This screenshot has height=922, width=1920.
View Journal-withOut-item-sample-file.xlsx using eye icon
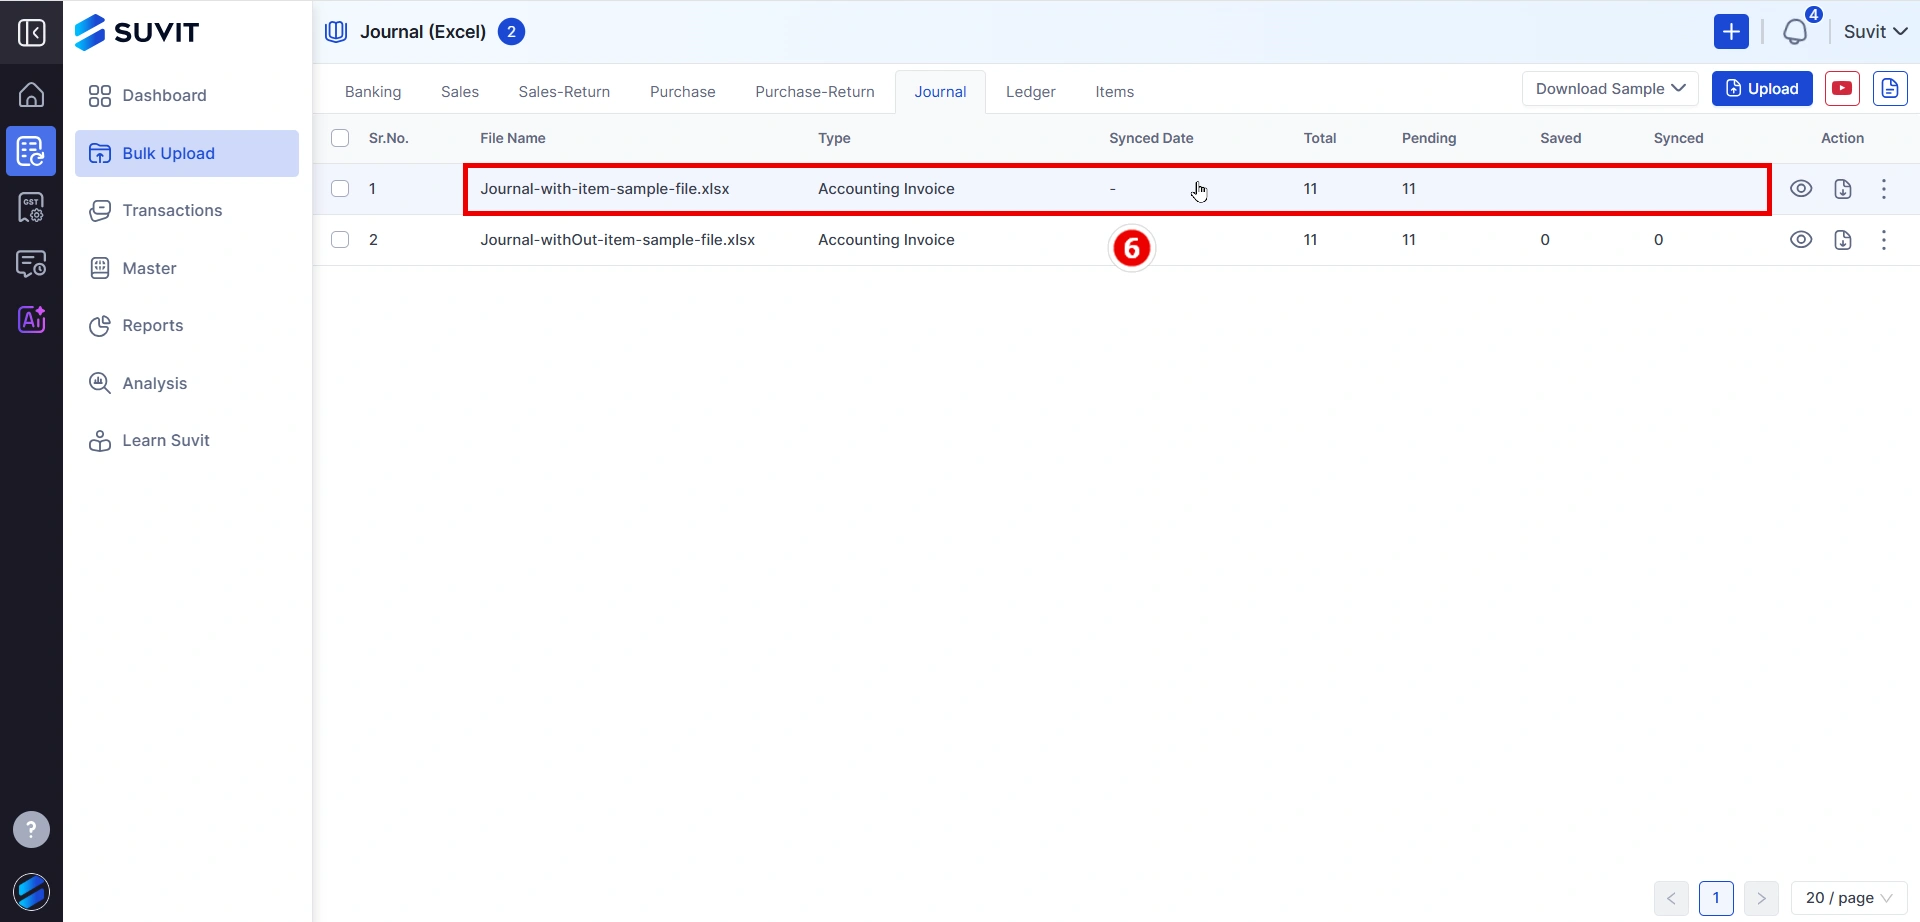[x=1801, y=240]
